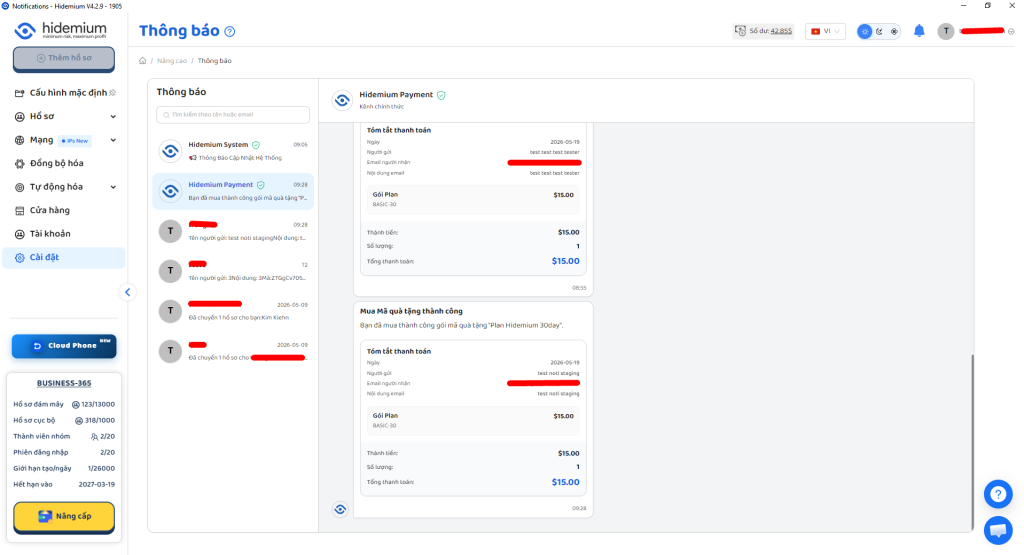Collapse the sidebar with the left arrow
Viewport: 1024px width, 555px height.
(x=127, y=293)
